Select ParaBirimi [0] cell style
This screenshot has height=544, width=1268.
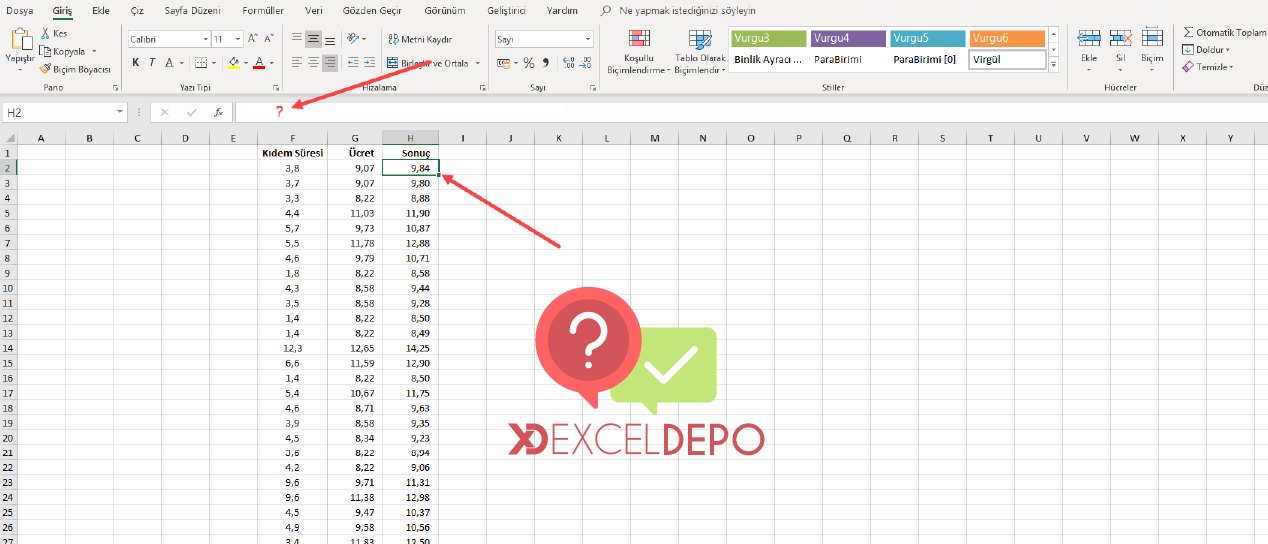click(x=927, y=59)
